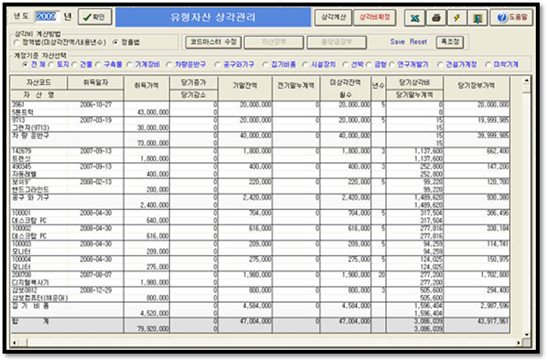This screenshot has height=362, width=548.
Task: Click the 자산코드 column header
Action: click(39, 83)
